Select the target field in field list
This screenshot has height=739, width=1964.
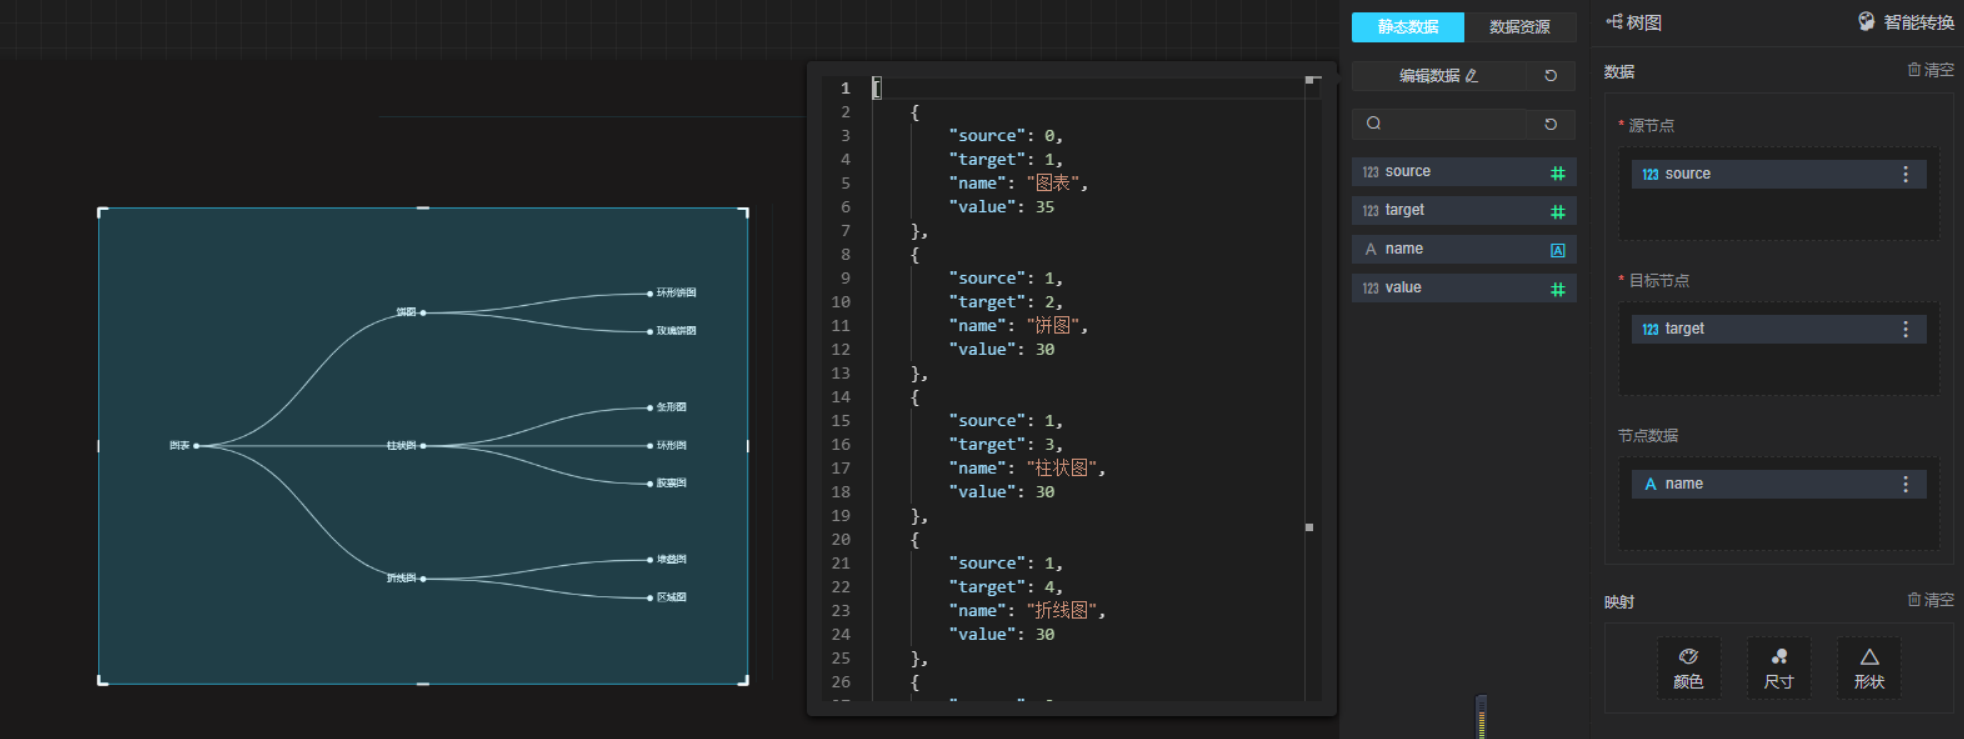(1464, 210)
